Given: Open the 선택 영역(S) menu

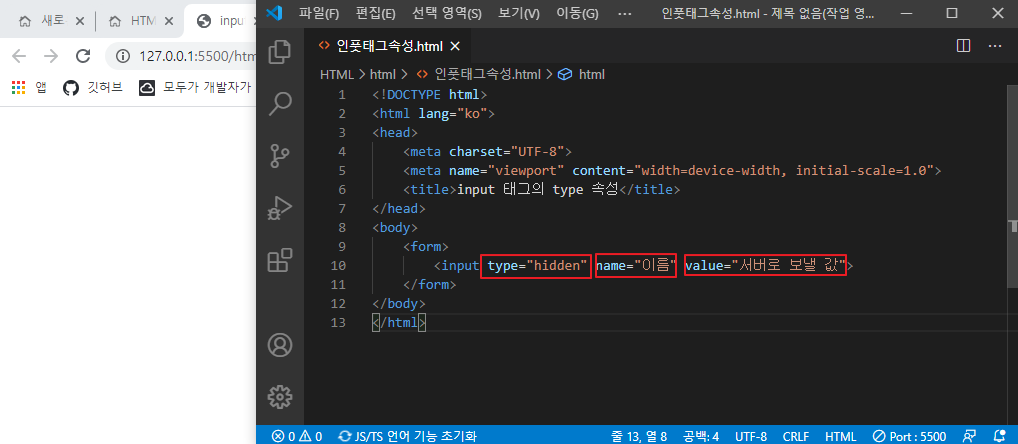Looking at the screenshot, I should (447, 13).
